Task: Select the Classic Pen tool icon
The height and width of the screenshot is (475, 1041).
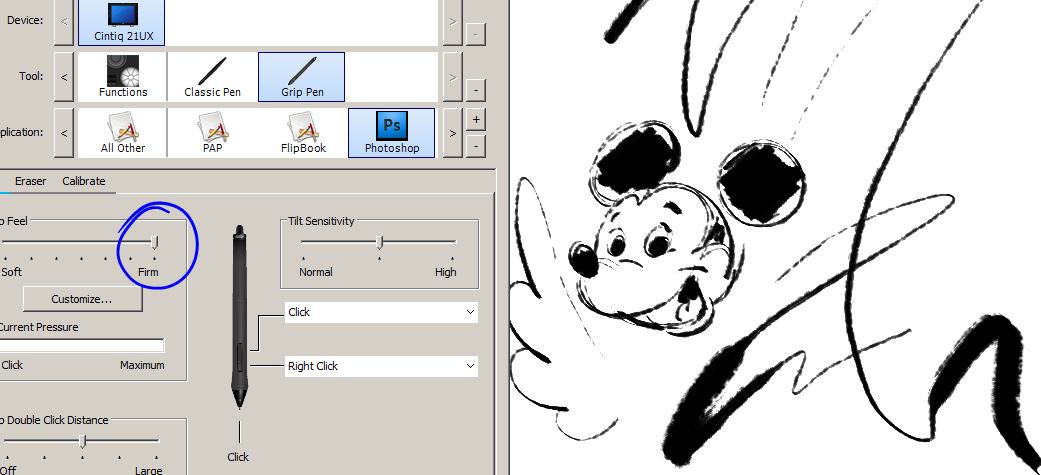Action: 212,76
